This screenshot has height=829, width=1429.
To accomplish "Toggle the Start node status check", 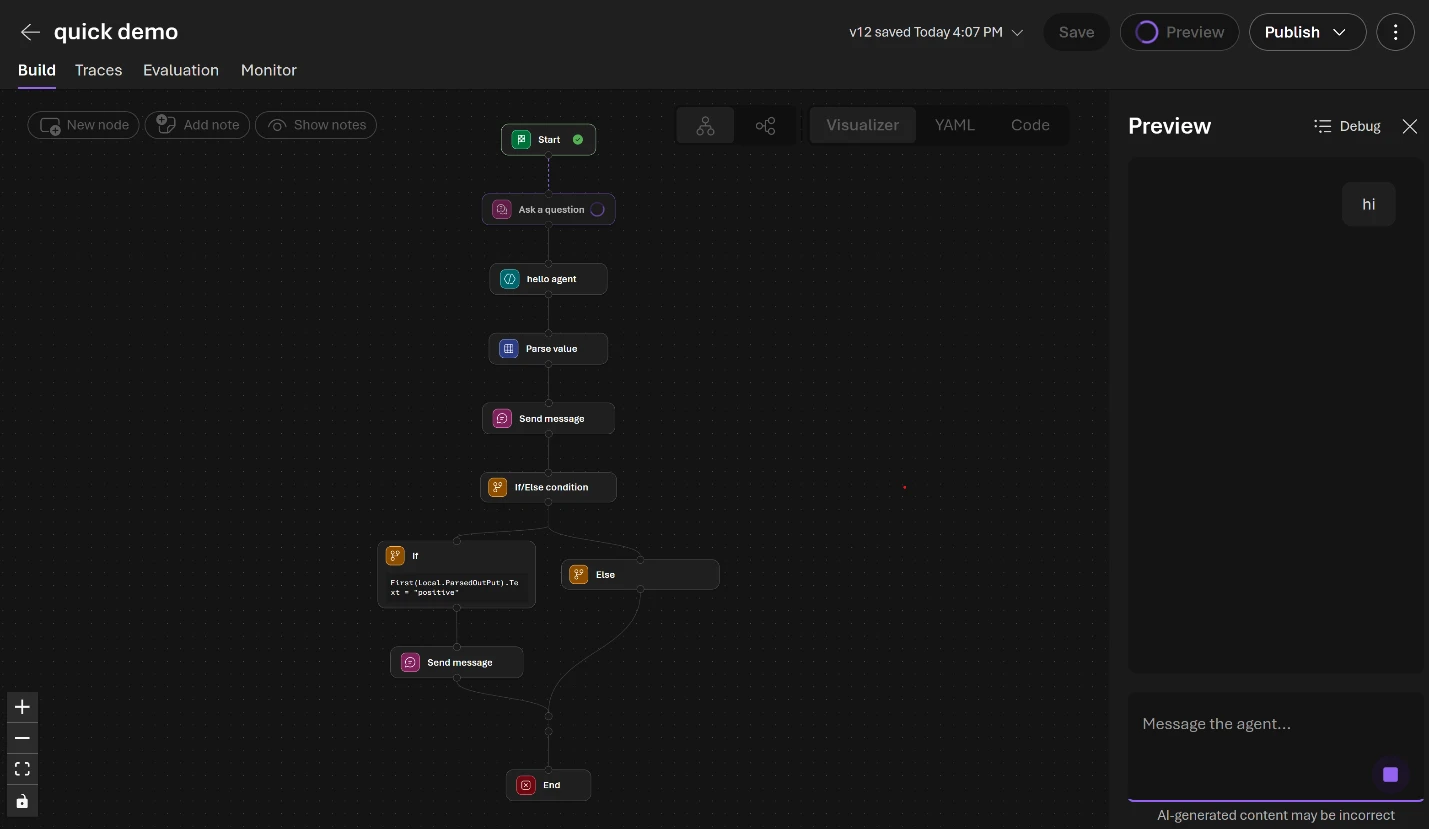I will coord(577,140).
